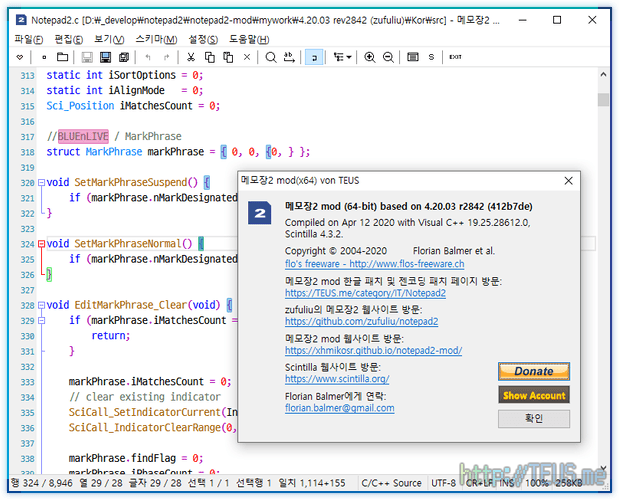This screenshot has width=619, height=500.
Task: Click the UTF-8 encoding in status bar
Action: [x=443, y=483]
